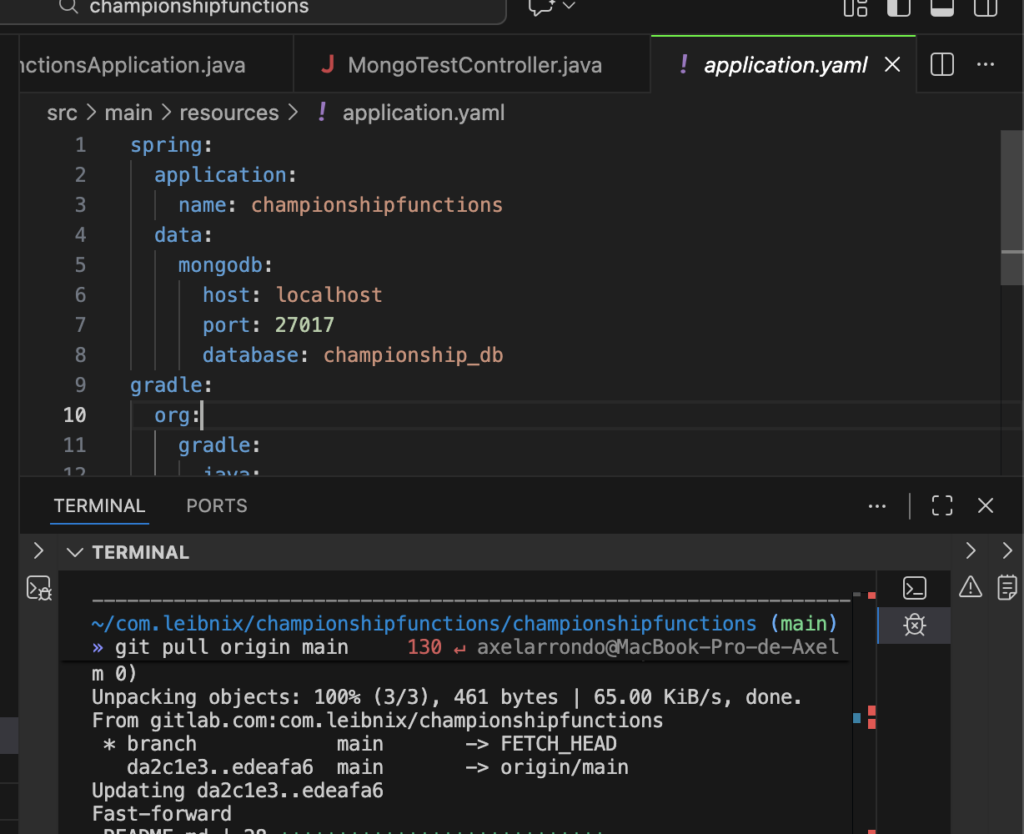Select the debug terminal instance in list
Viewport: 1024px width, 834px height.
(914, 626)
